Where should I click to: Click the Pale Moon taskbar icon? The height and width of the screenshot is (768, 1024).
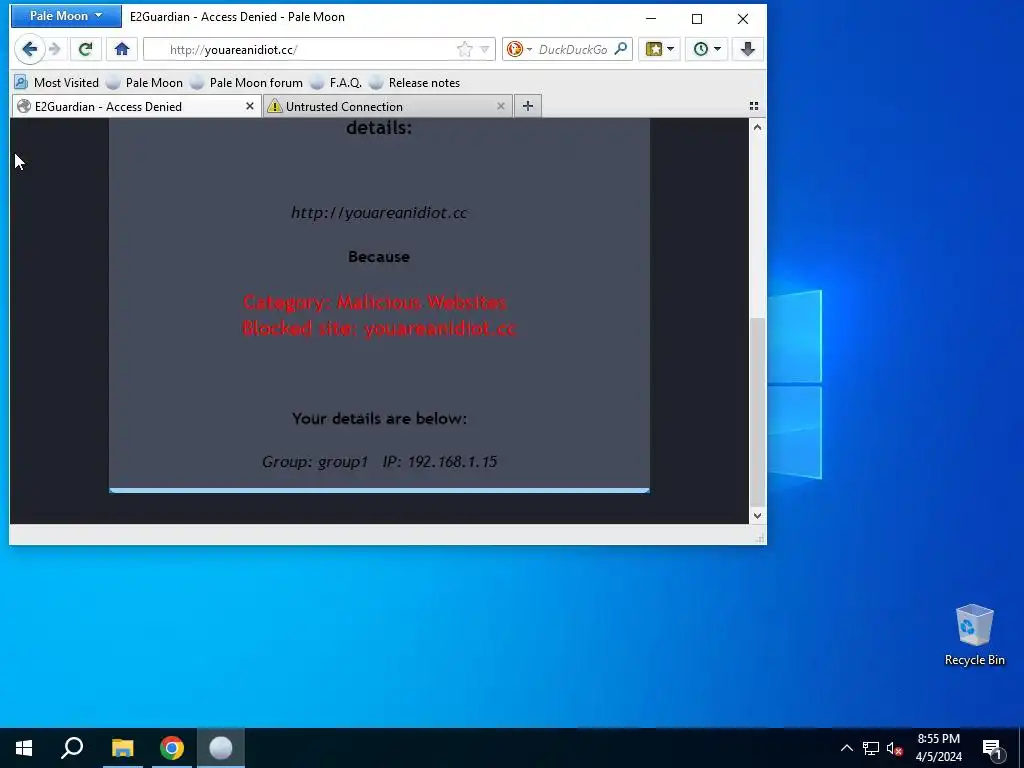(x=221, y=748)
